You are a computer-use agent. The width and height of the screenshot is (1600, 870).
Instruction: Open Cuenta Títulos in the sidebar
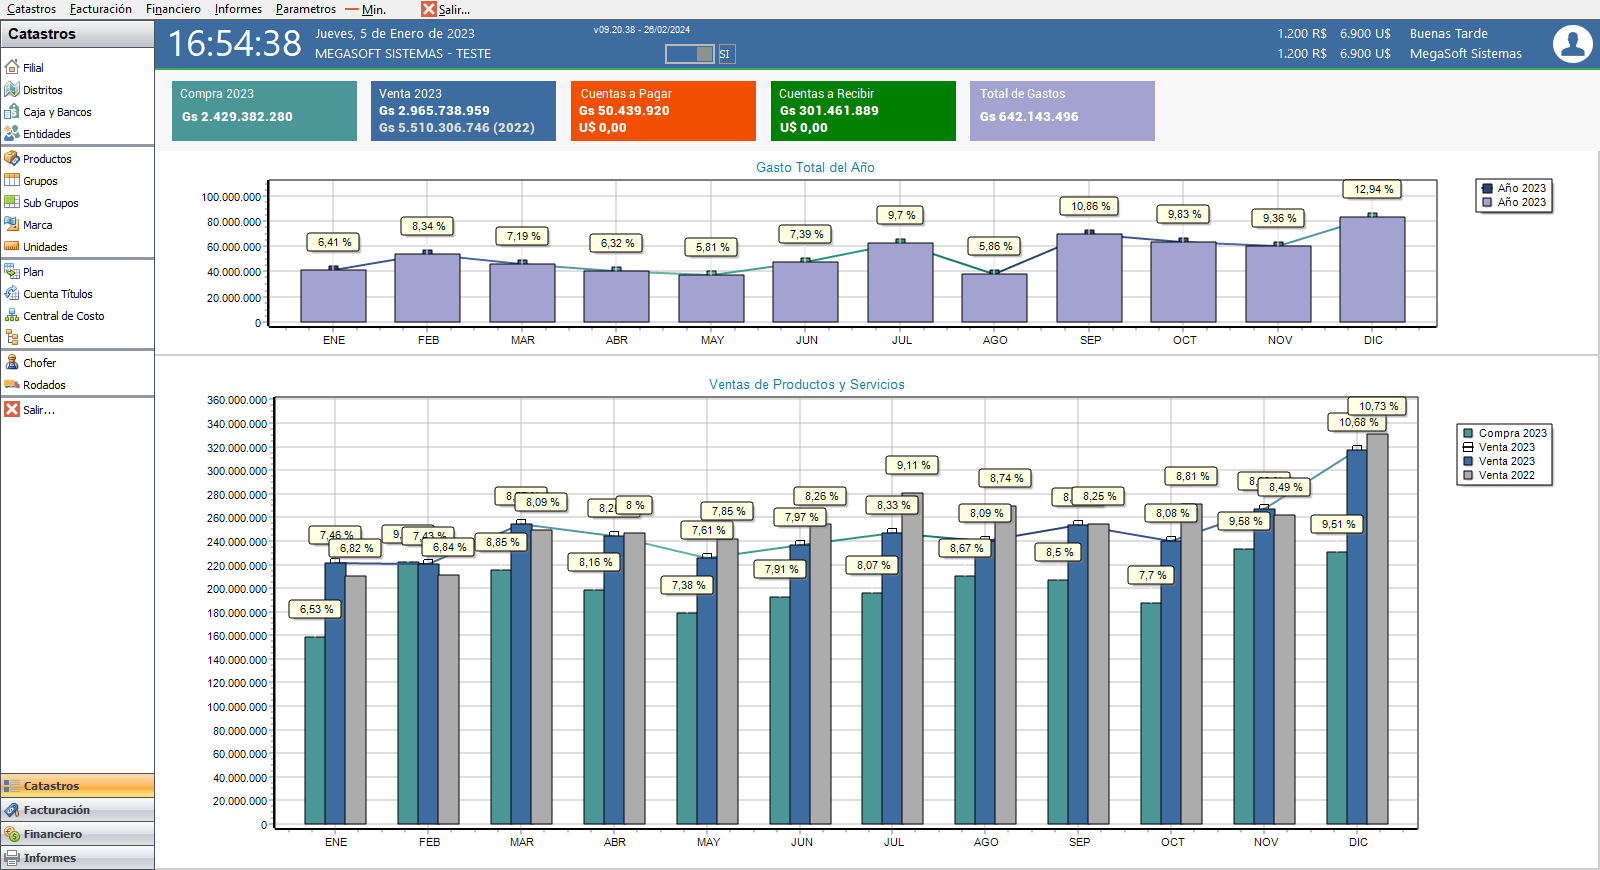point(49,294)
